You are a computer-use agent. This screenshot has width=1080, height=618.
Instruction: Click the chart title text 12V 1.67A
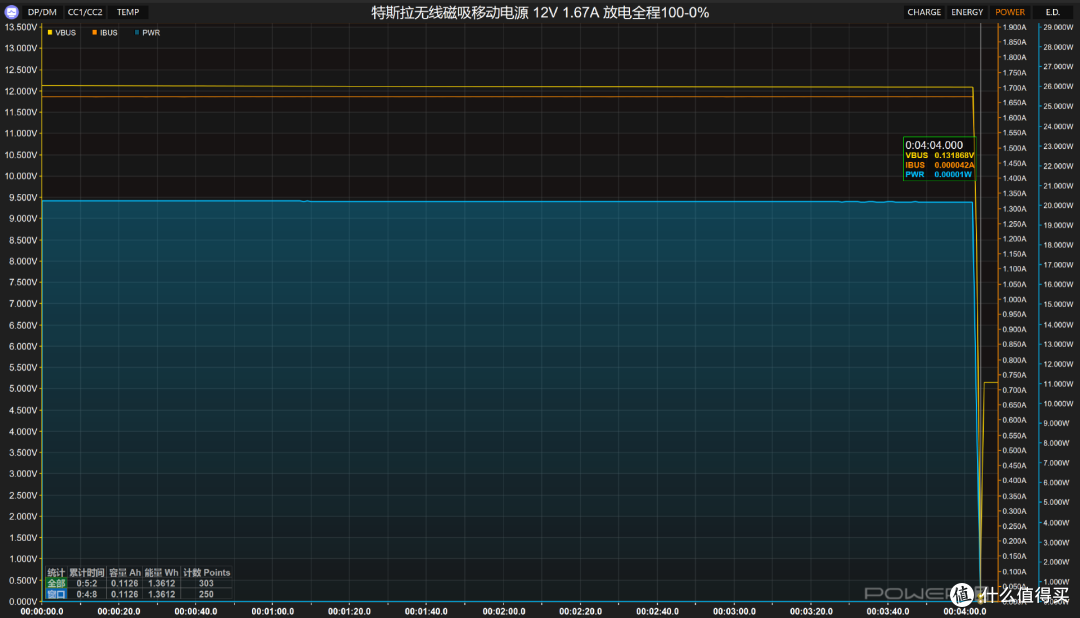point(565,12)
